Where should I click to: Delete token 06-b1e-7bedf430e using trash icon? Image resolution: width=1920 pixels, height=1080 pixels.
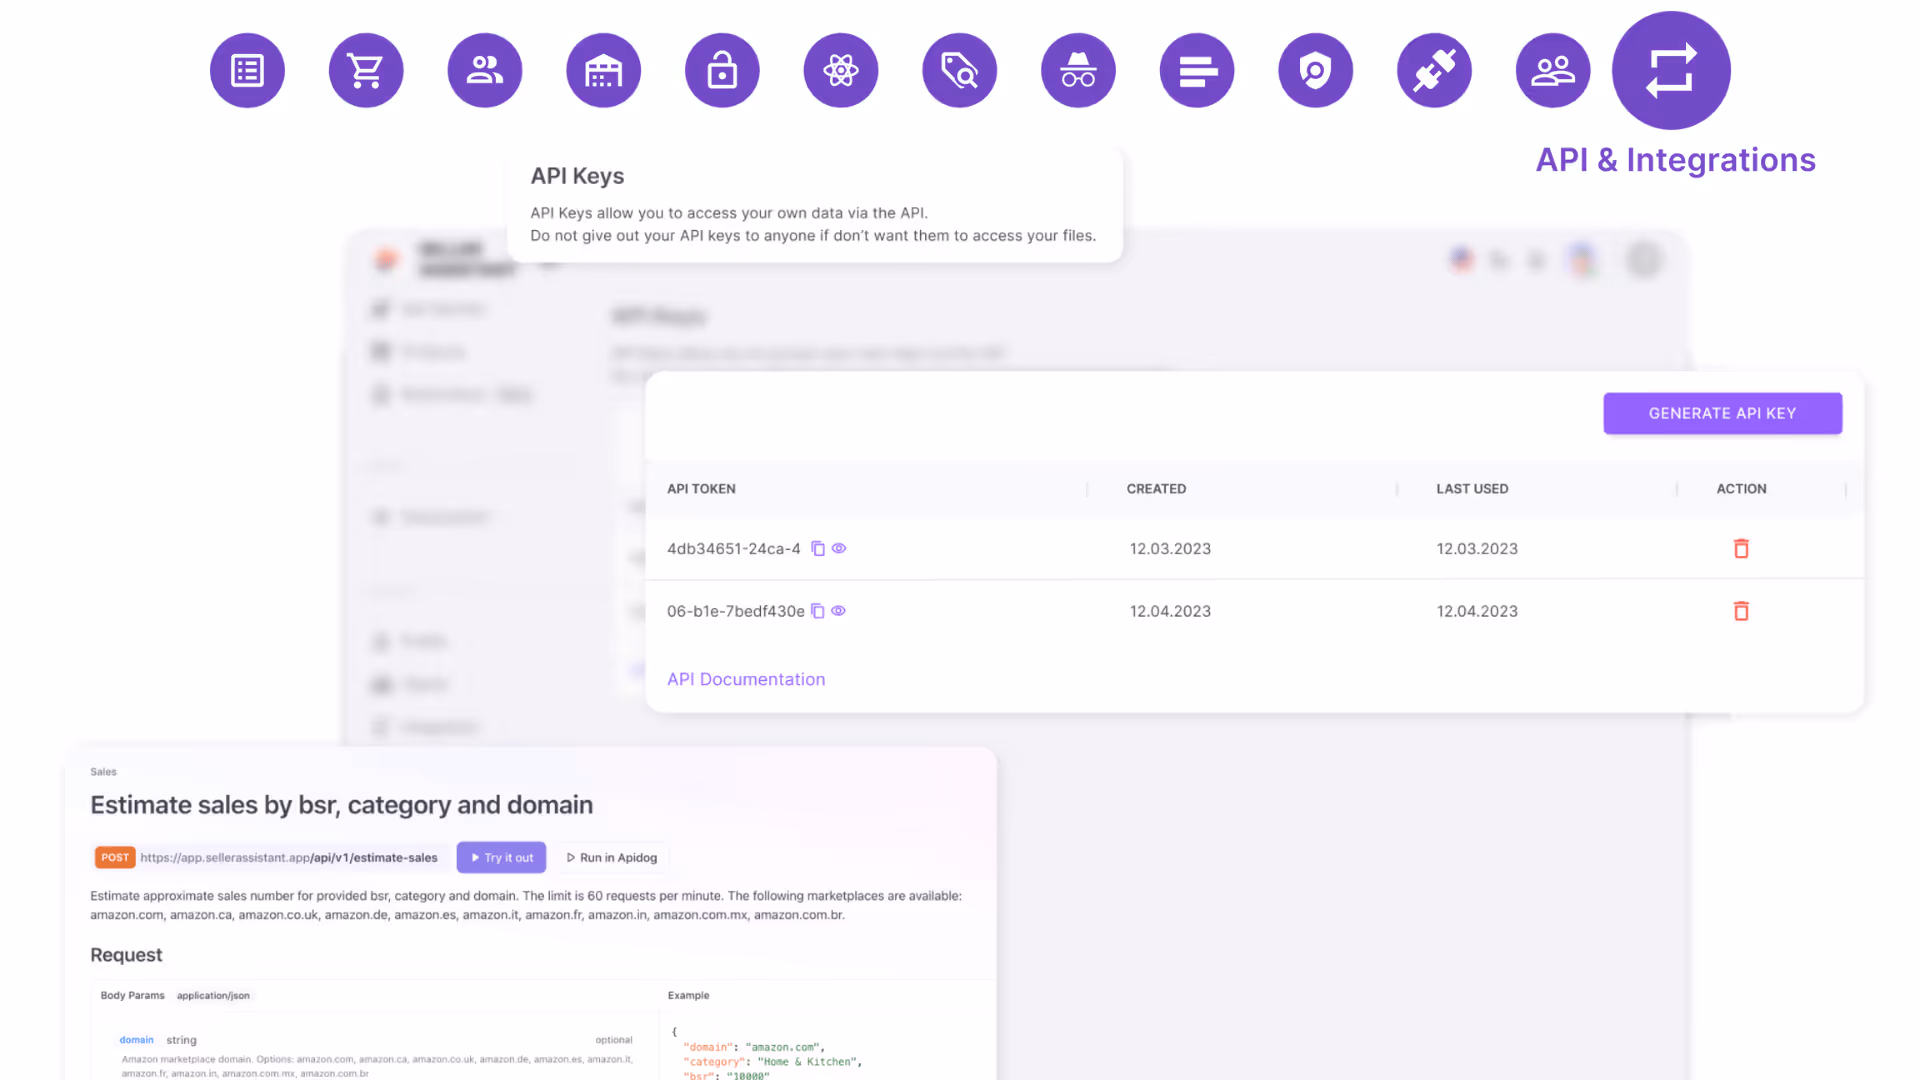tap(1741, 611)
